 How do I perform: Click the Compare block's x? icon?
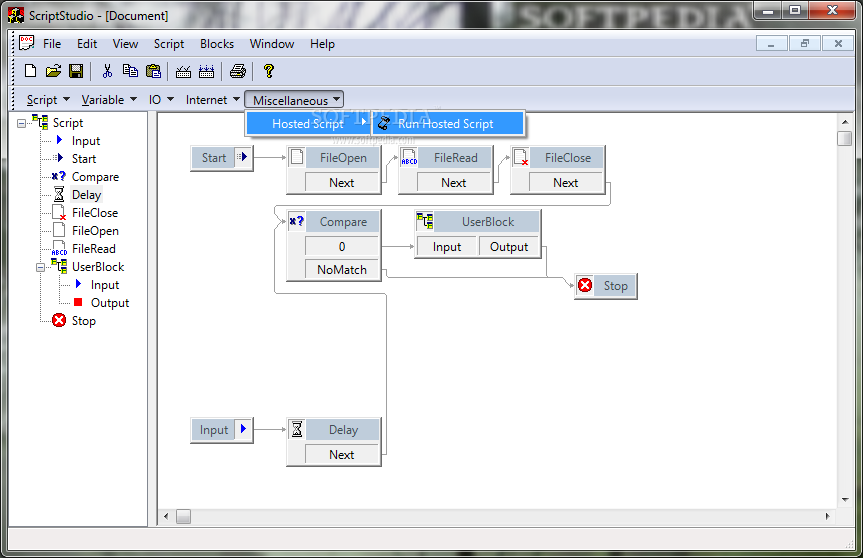coord(297,221)
